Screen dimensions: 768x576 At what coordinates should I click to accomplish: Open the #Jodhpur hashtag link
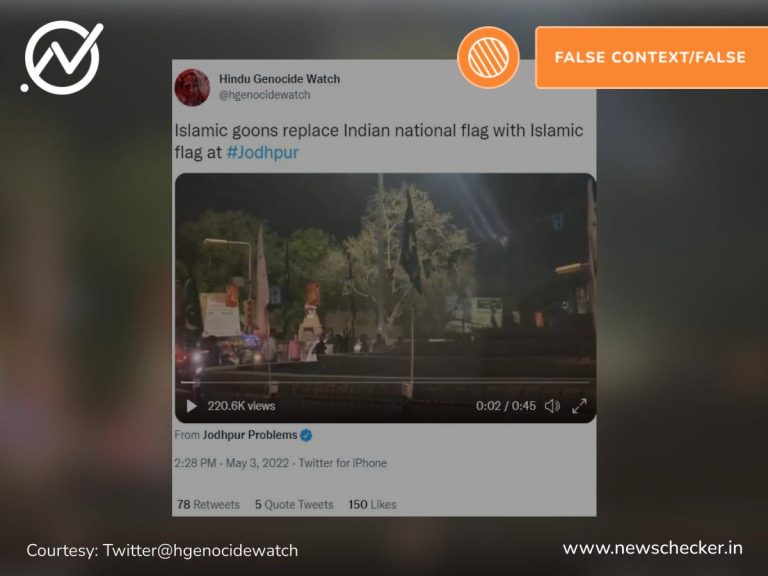[x=262, y=152]
